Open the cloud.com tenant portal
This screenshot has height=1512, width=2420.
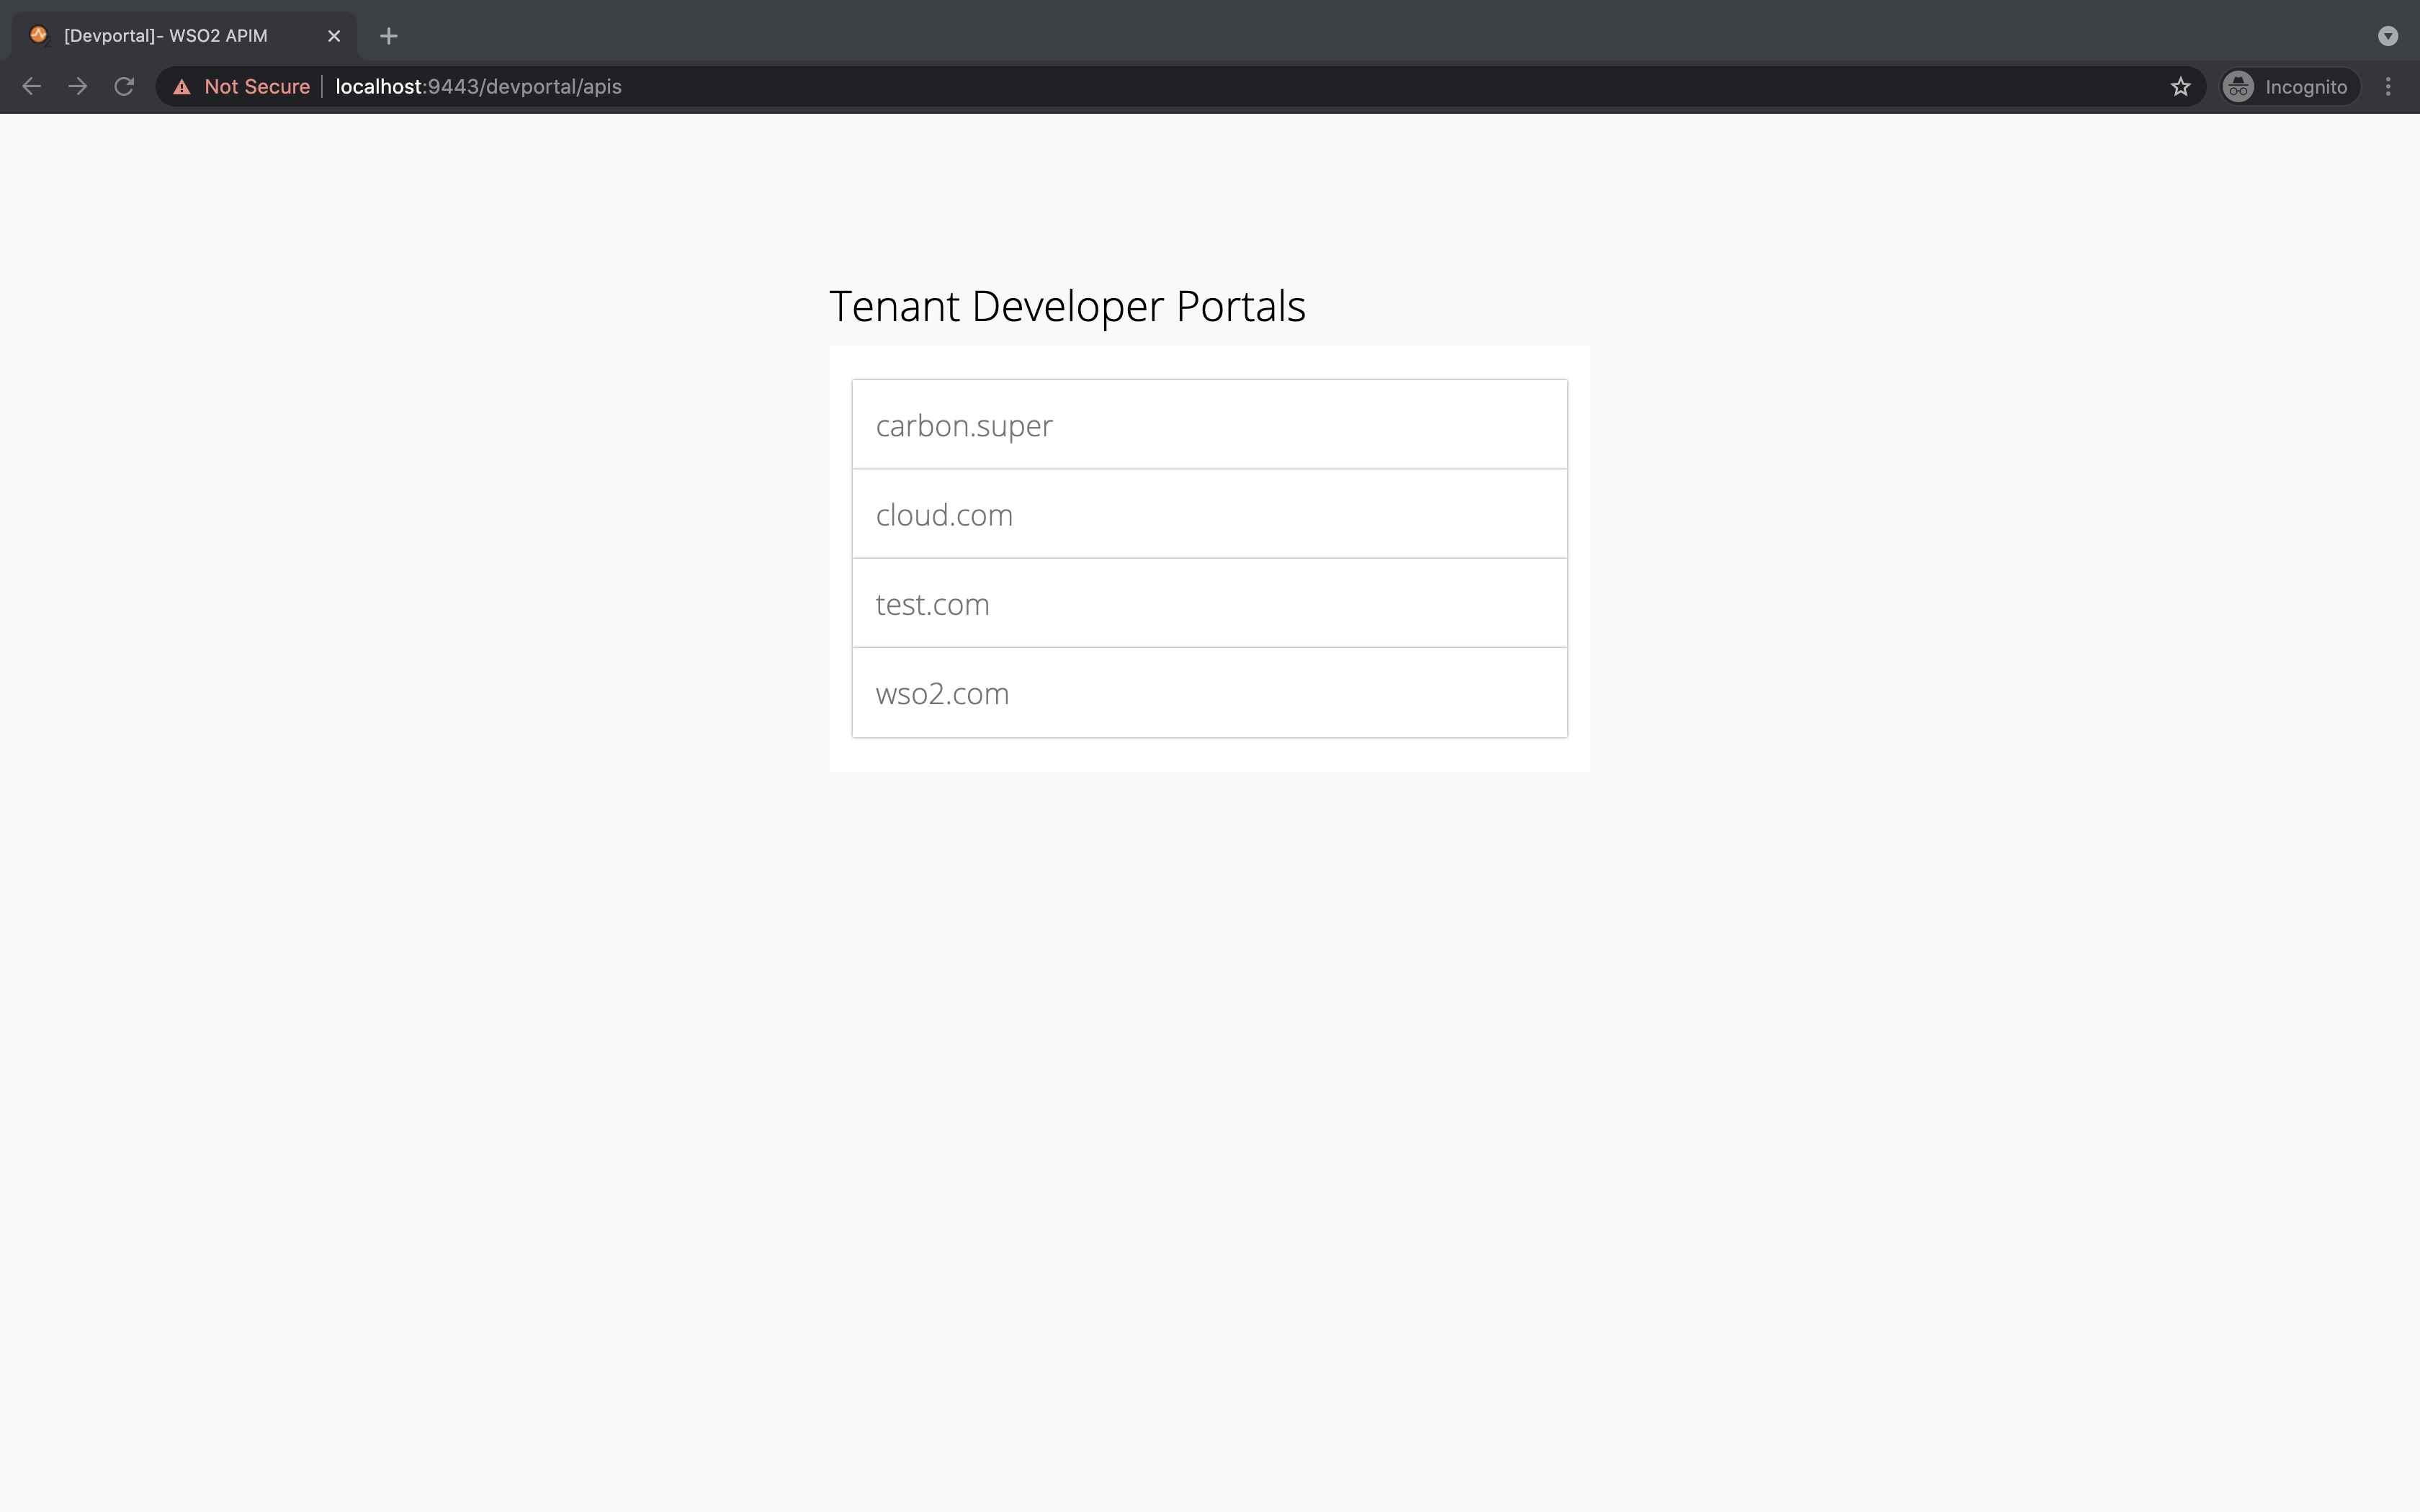[1208, 514]
